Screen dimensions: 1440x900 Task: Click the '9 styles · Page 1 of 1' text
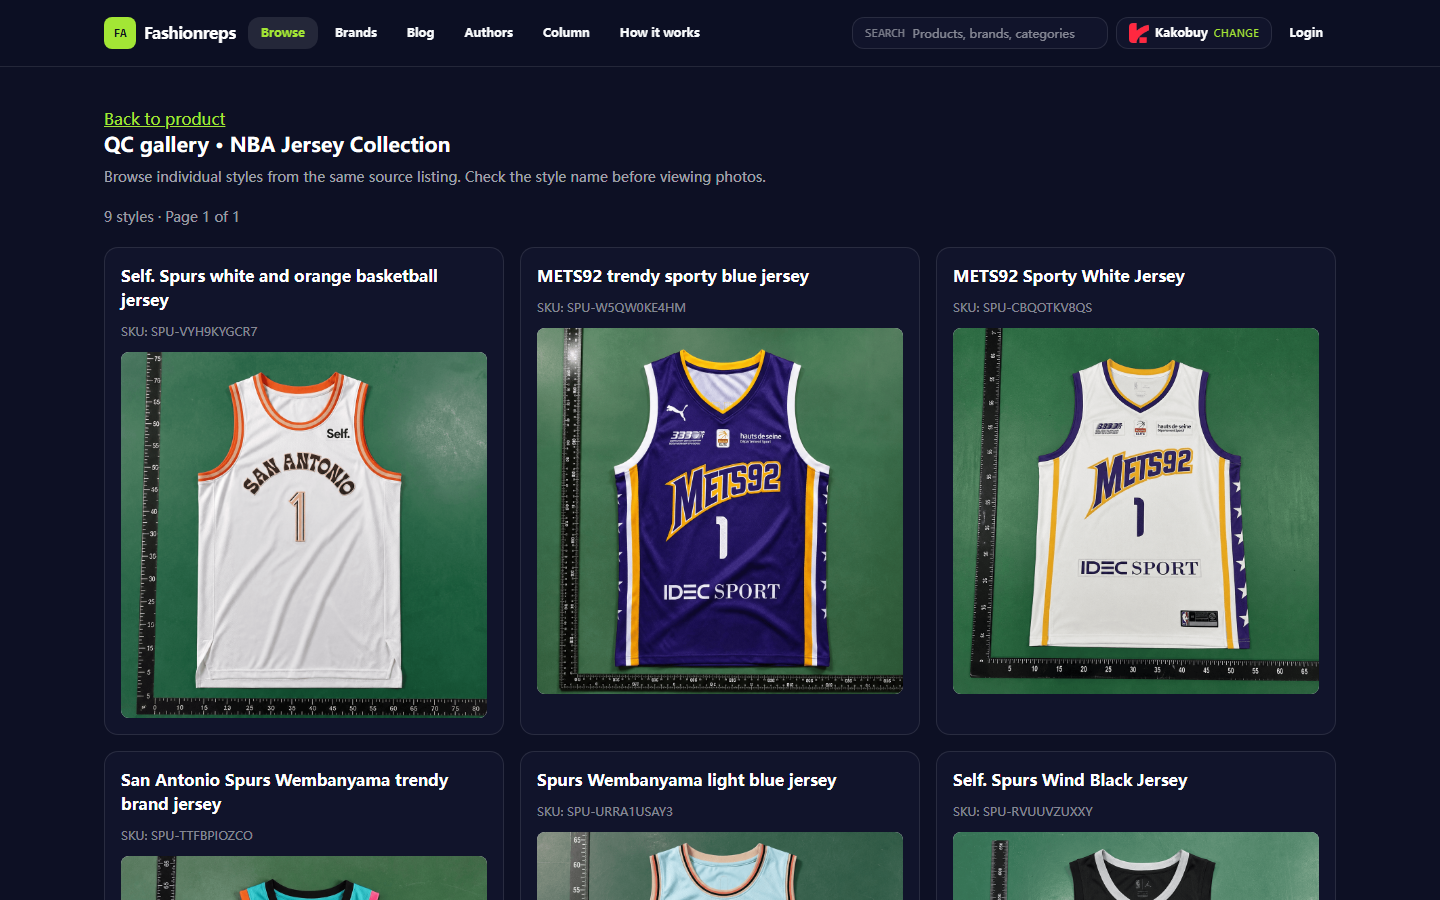(x=172, y=217)
